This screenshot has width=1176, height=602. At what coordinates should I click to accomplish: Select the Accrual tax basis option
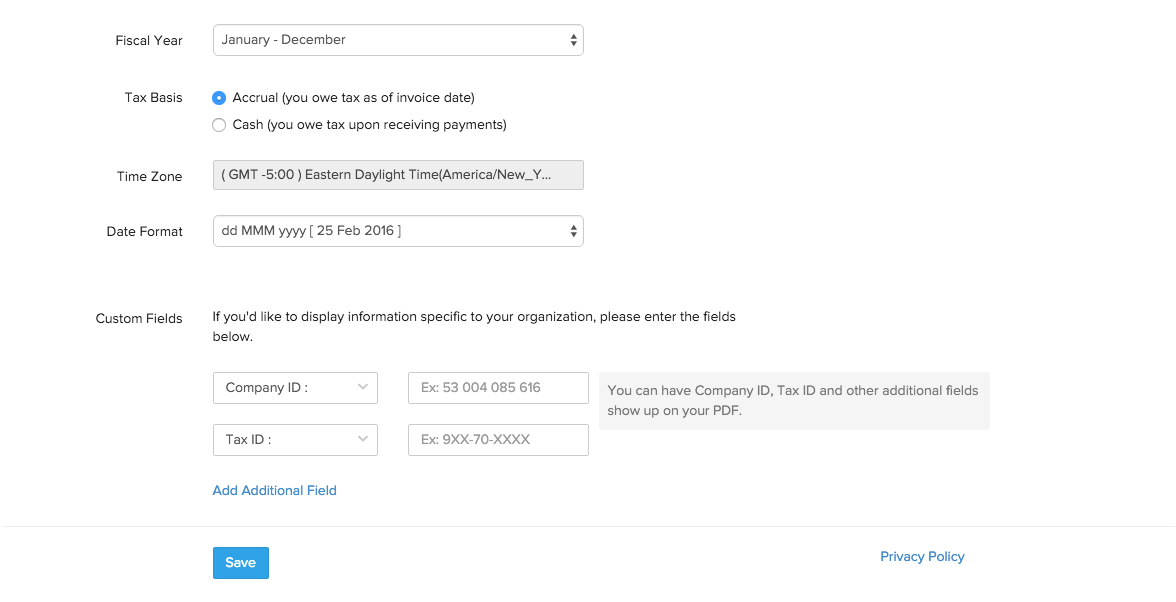coord(219,98)
